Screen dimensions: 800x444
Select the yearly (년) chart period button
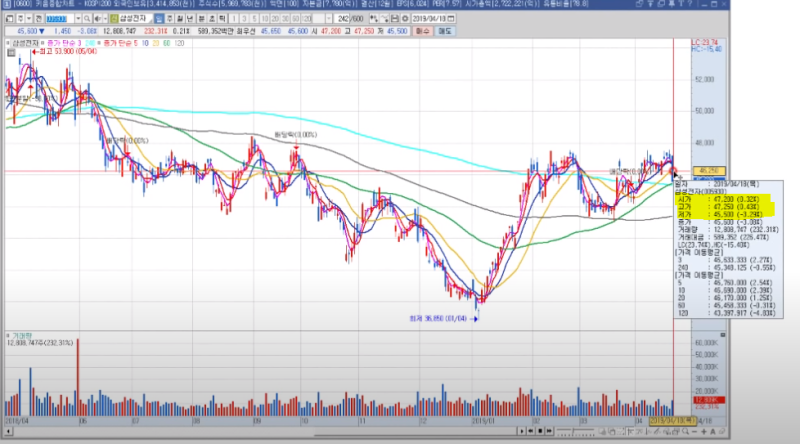[x=190, y=18]
